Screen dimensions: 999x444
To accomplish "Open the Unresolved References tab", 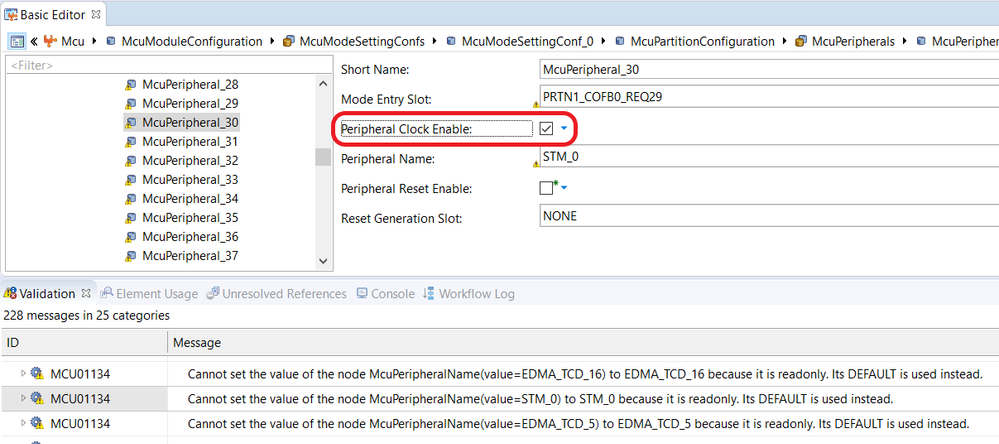I will click(283, 294).
